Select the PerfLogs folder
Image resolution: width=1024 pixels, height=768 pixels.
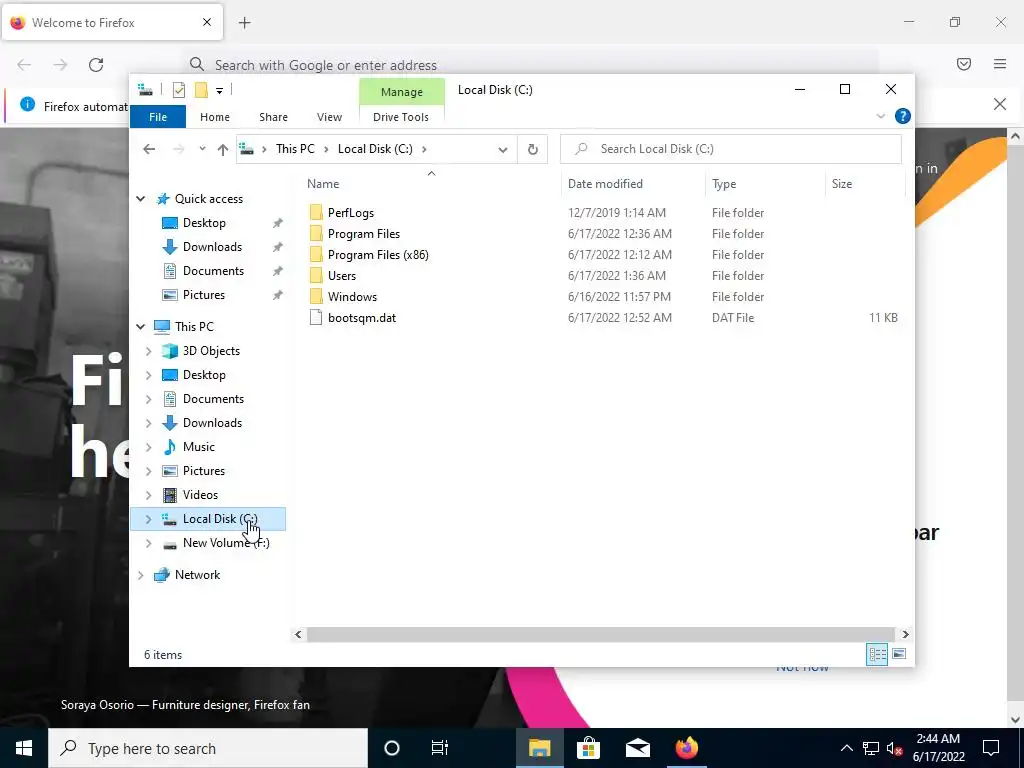[351, 213]
